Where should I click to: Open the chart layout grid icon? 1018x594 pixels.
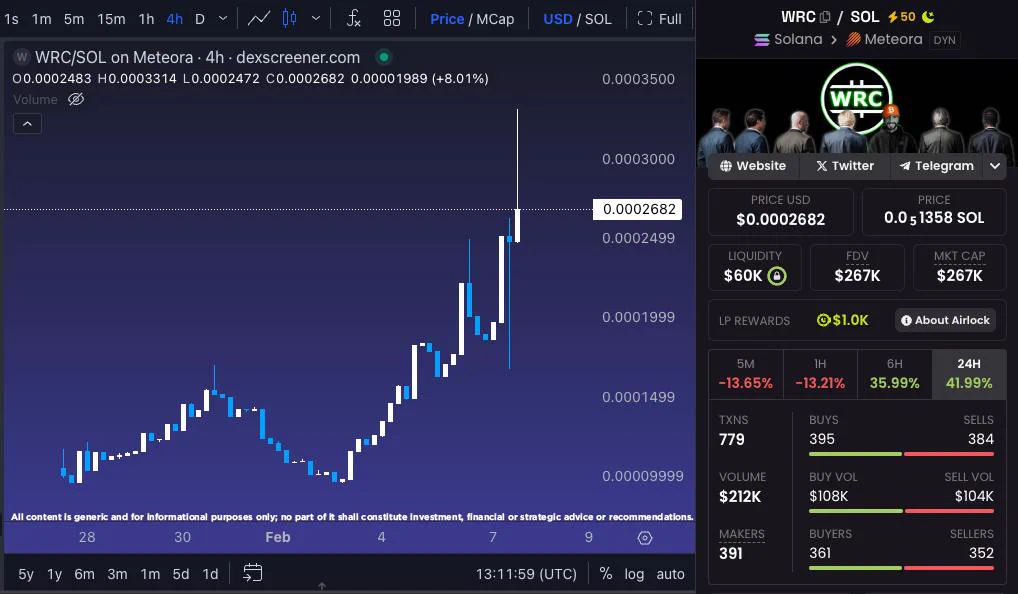[391, 19]
